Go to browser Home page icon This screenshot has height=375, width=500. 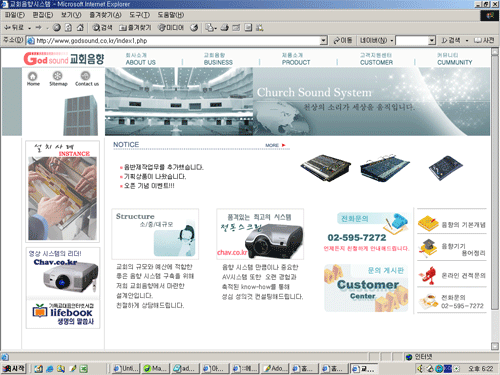[x=80, y=28]
